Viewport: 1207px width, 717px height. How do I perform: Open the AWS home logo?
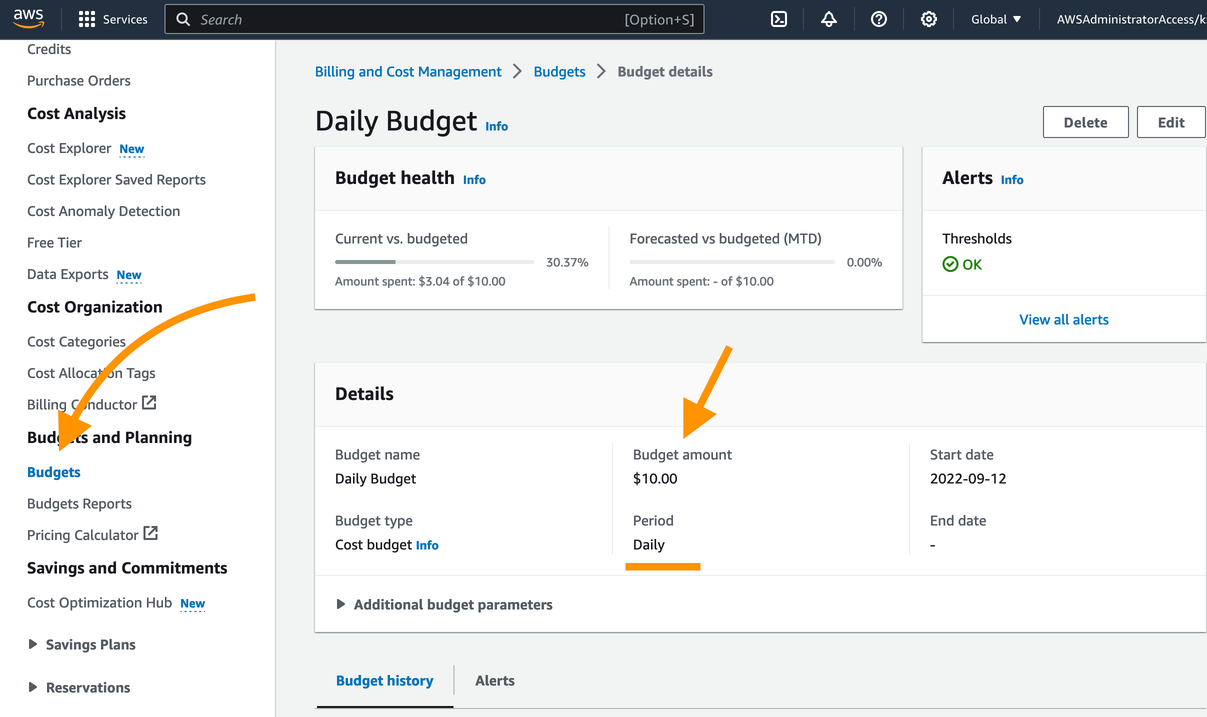coord(29,18)
